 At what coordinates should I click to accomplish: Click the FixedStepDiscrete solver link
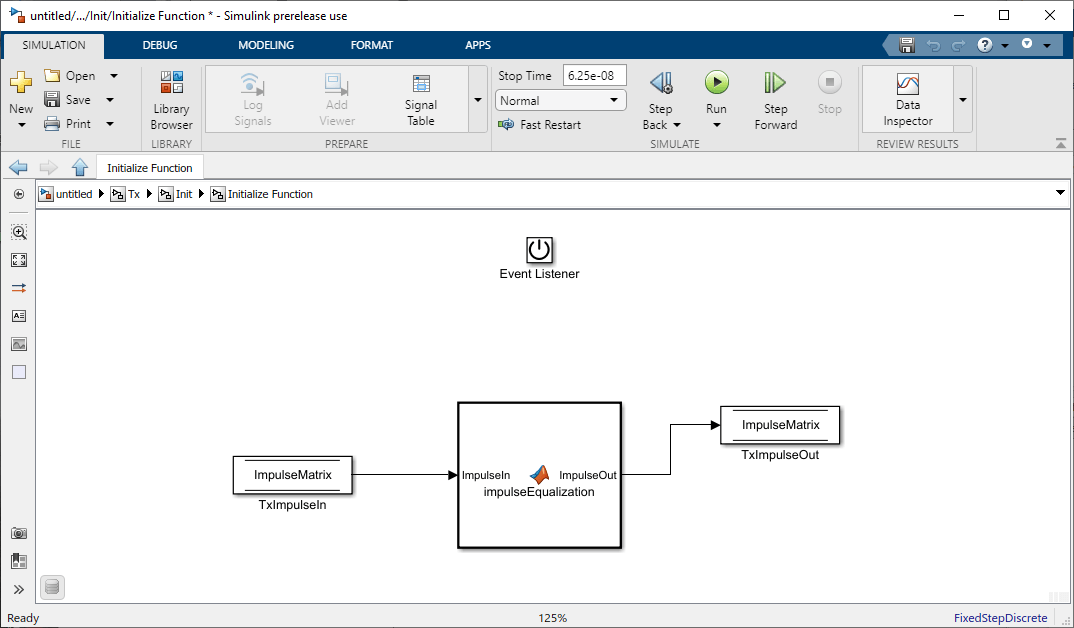(x=1001, y=618)
